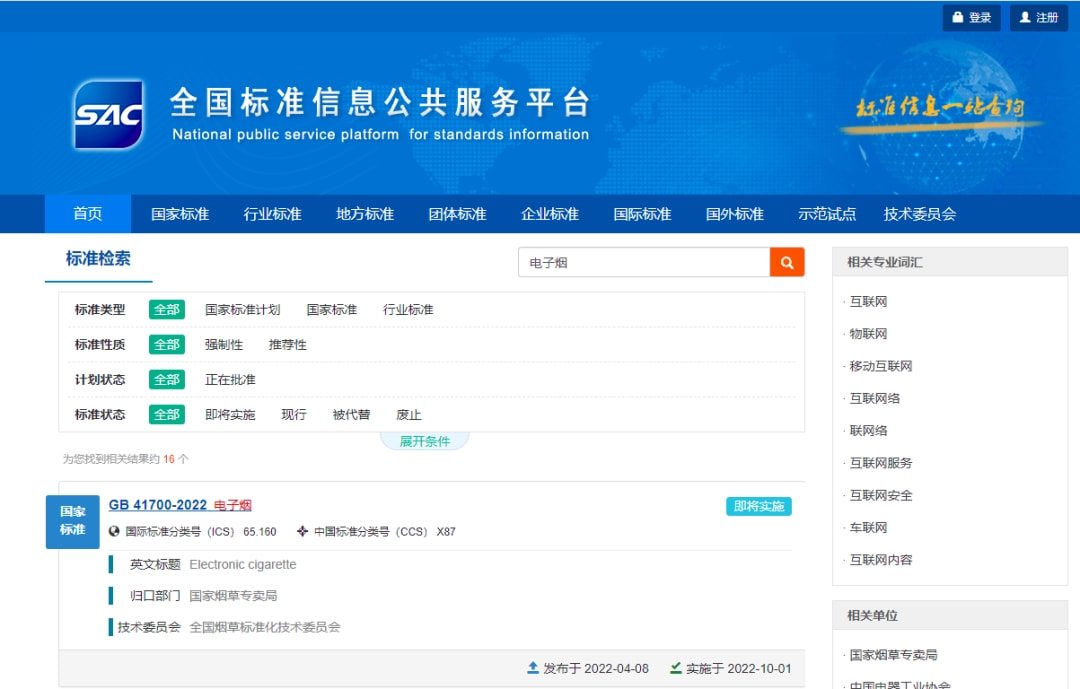Click the orange search magnifier button
The image size is (1080, 689).
[787, 263]
